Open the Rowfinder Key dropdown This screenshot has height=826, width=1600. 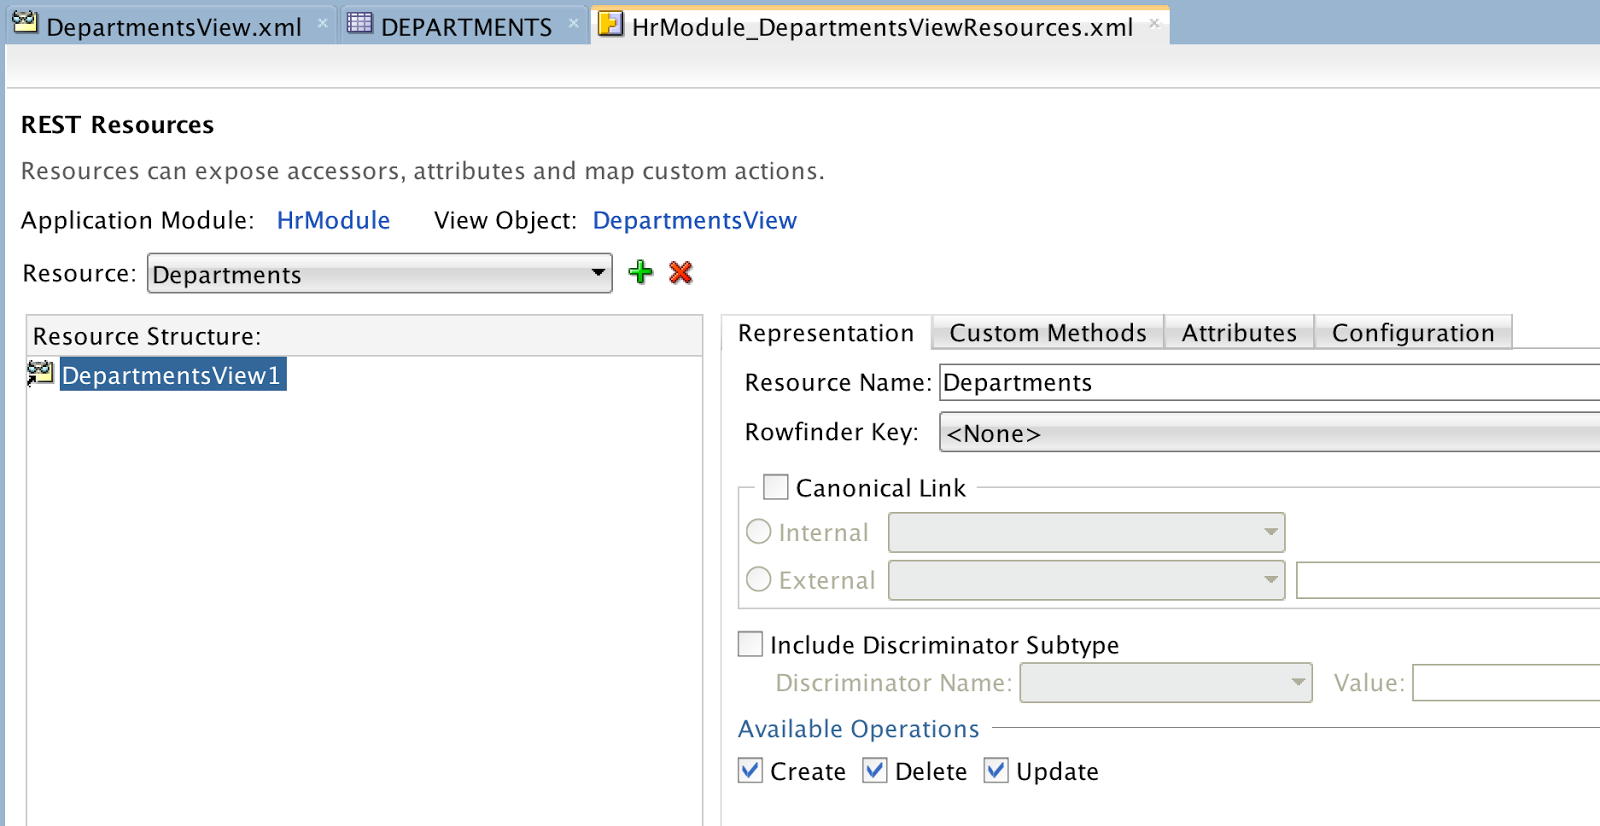pyautogui.click(x=1270, y=432)
